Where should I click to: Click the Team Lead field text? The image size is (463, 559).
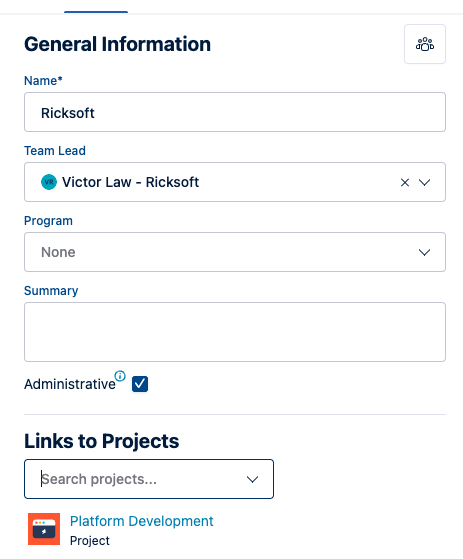[x=130, y=182]
